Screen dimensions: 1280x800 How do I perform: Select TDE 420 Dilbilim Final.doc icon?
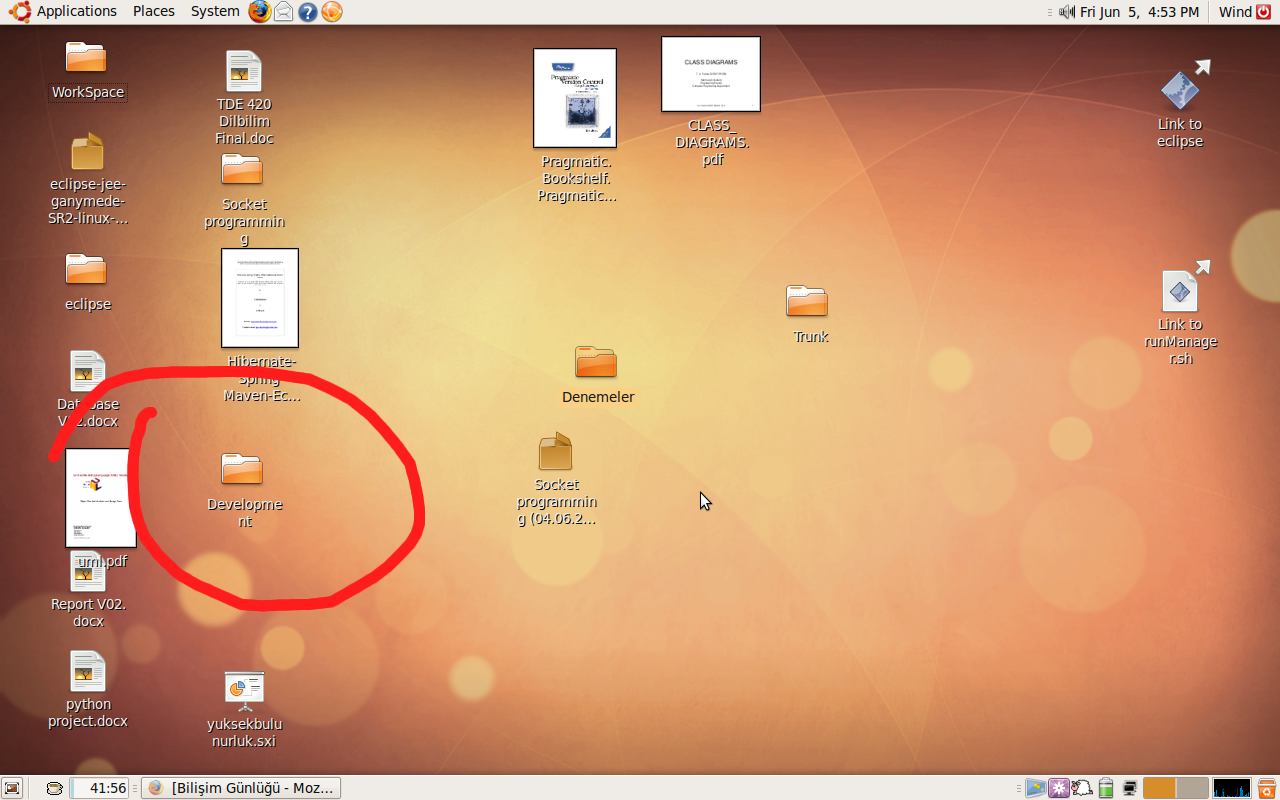244,71
